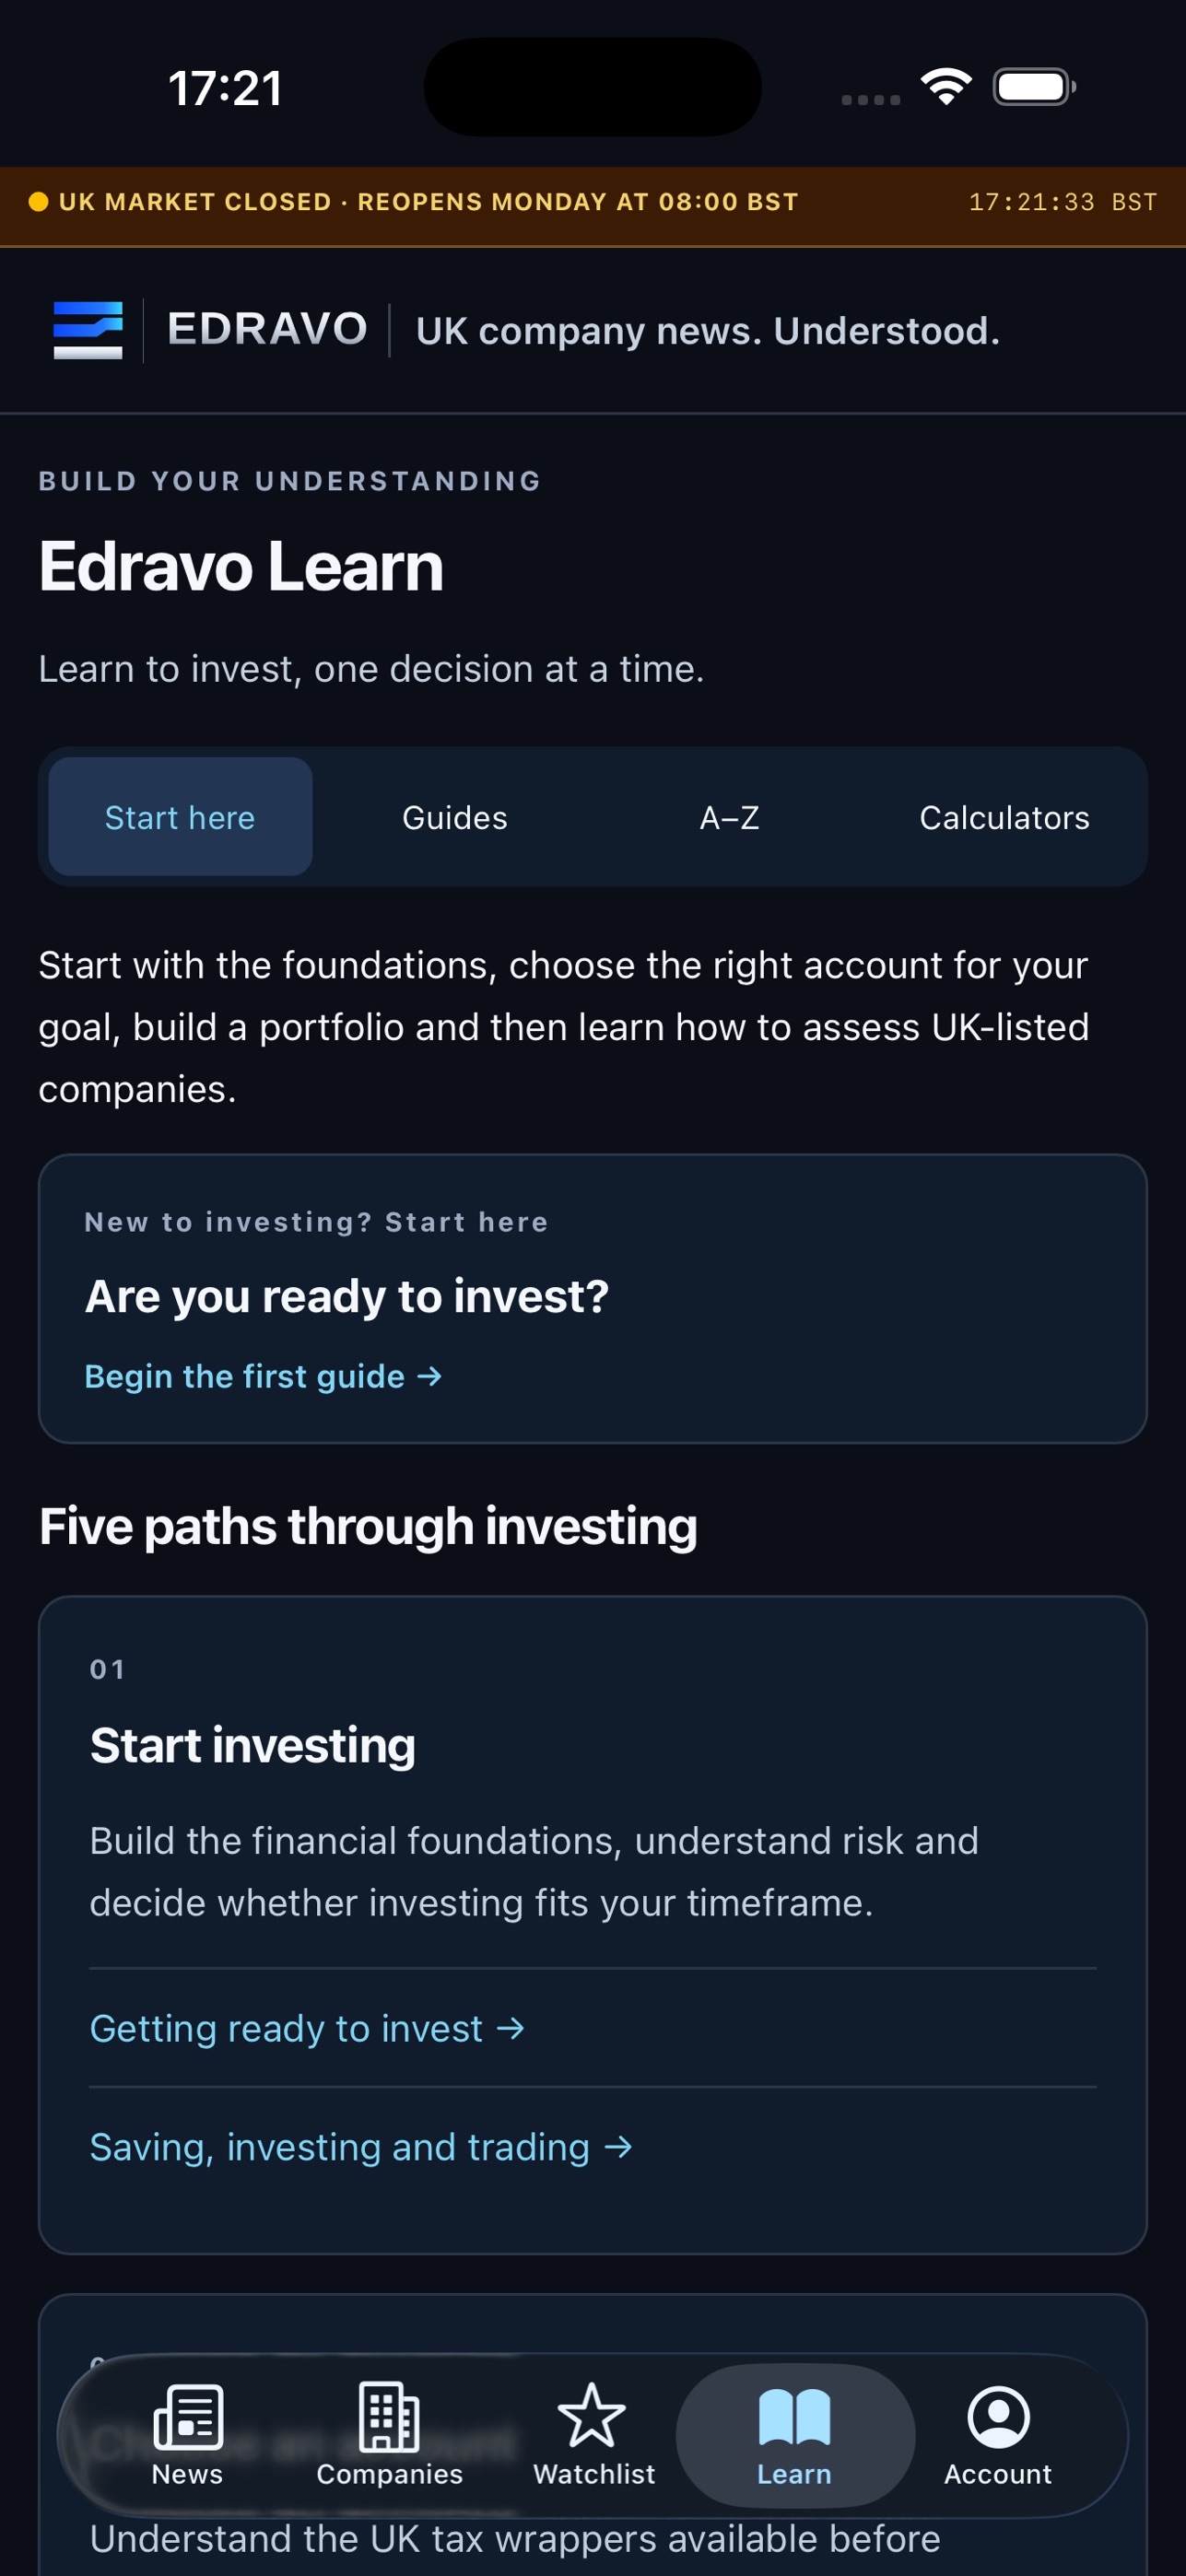The width and height of the screenshot is (1186, 2576).
Task: Tap the Edravo striped logo icon
Action: click(x=88, y=330)
